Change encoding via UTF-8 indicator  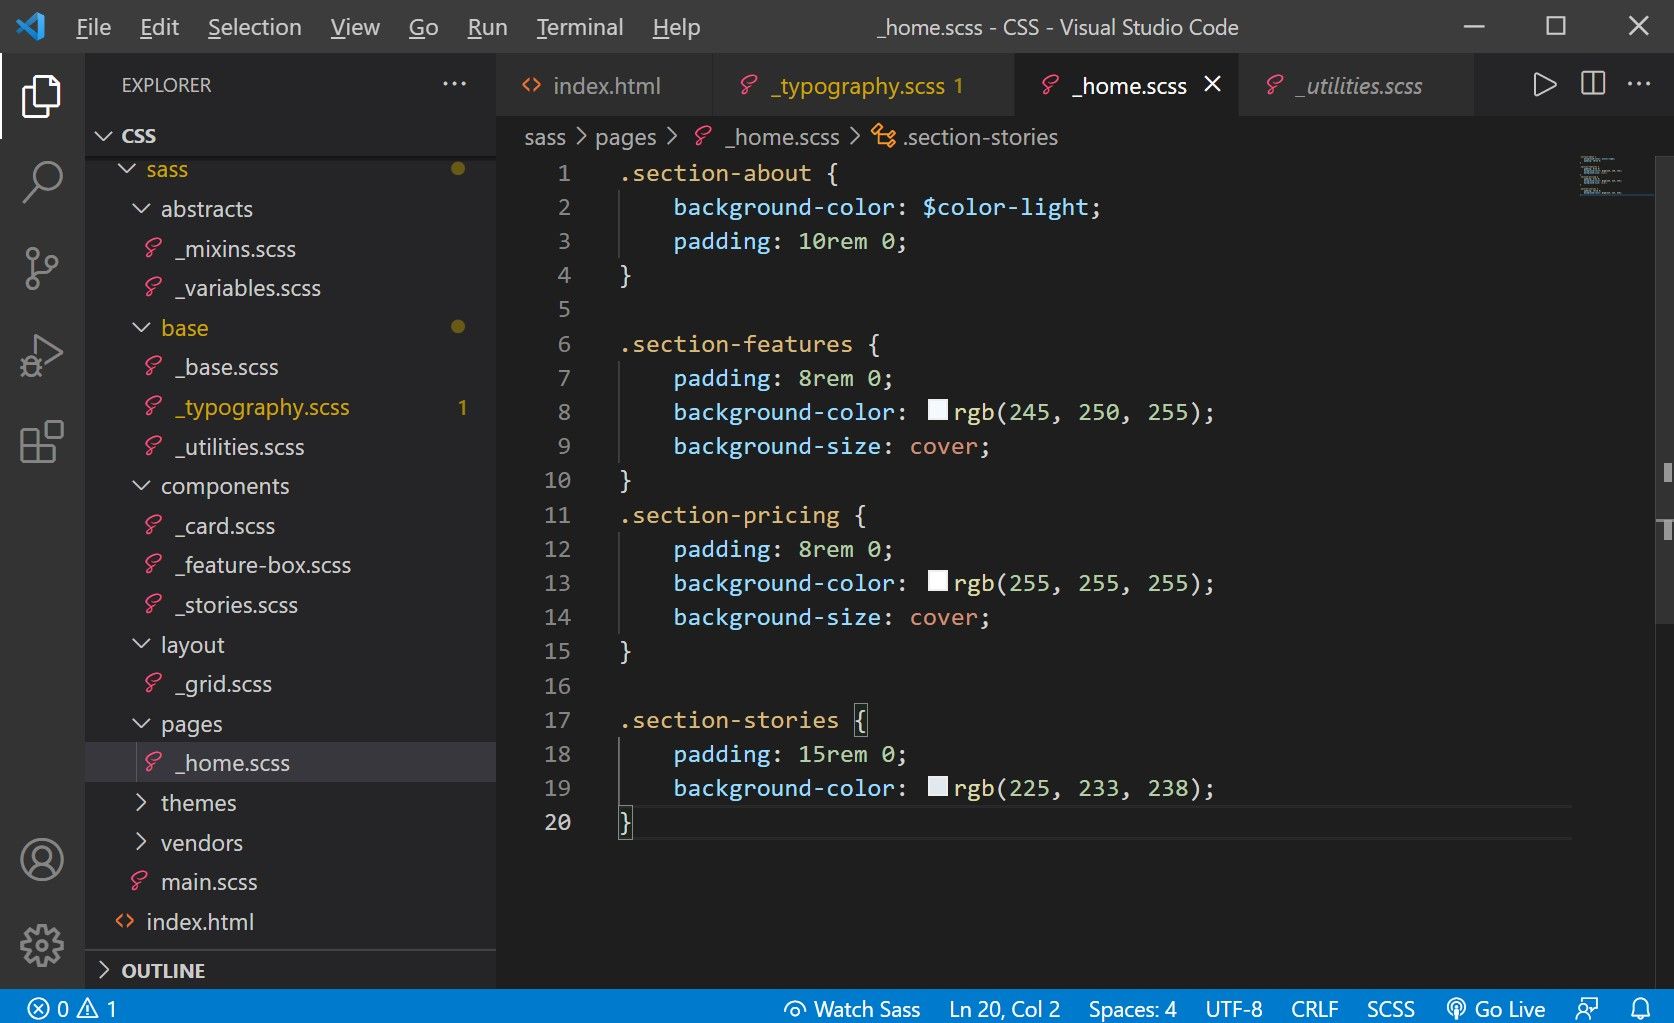click(x=1233, y=1008)
